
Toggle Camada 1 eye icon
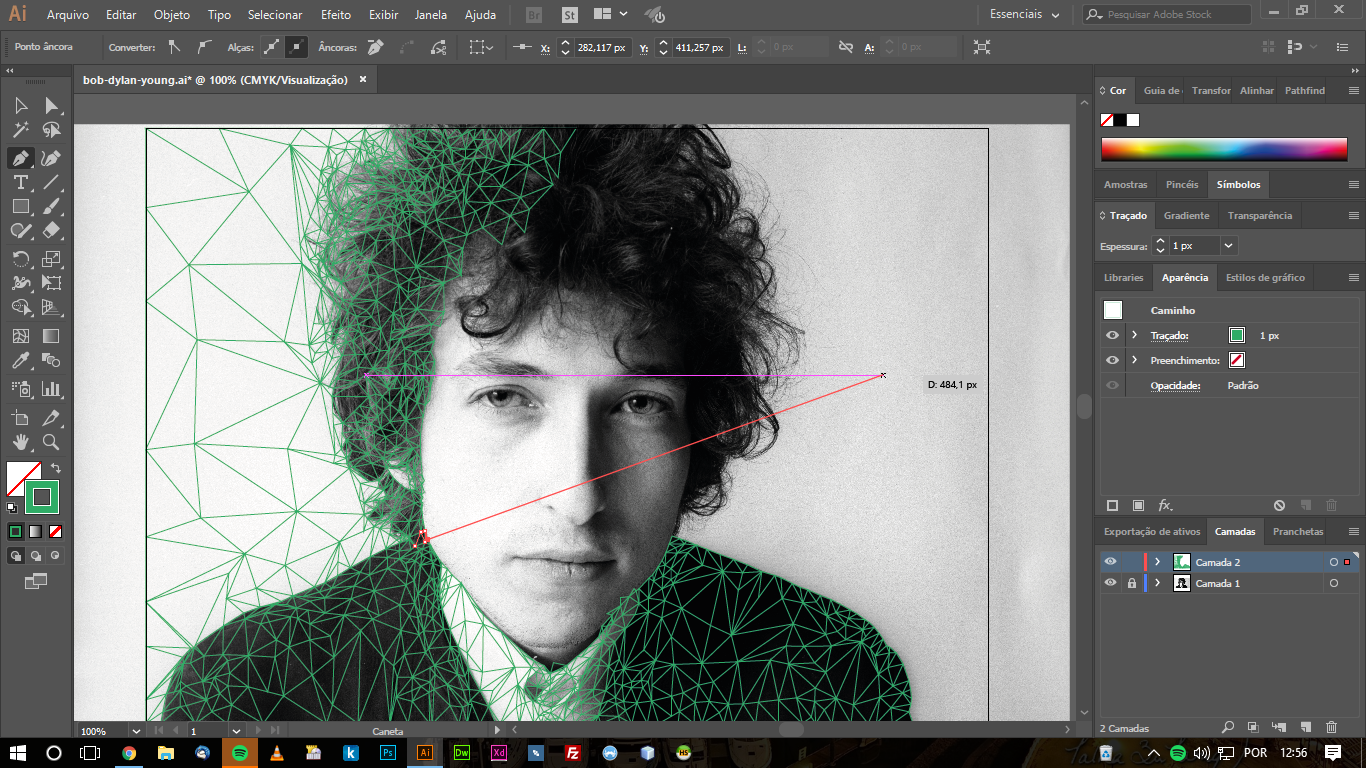(x=1110, y=583)
